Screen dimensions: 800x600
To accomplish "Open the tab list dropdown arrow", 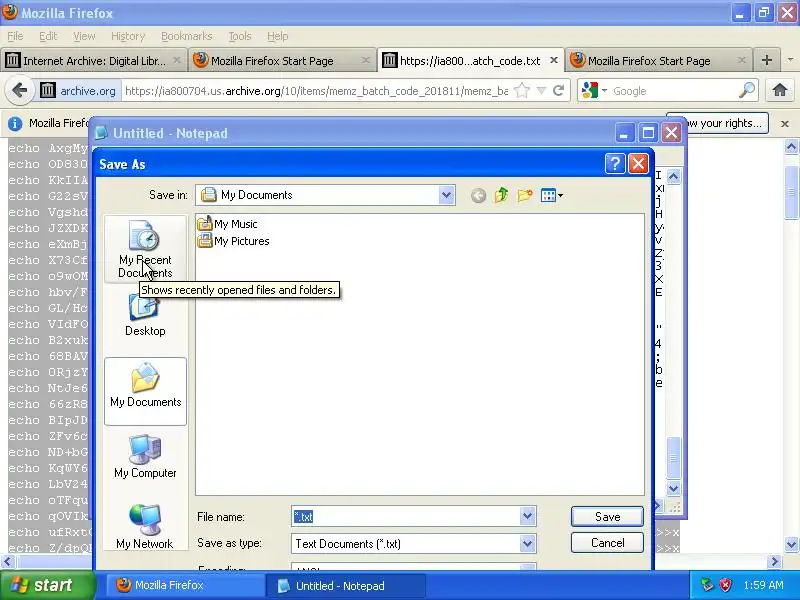I will pyautogui.click(x=790, y=60).
